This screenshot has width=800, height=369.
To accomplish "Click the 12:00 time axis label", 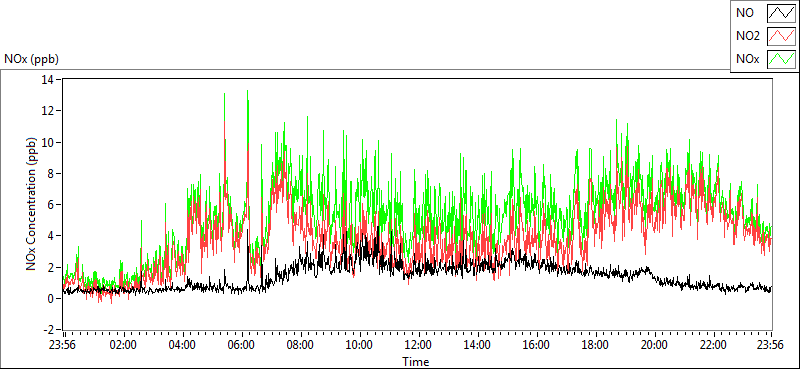I will (418, 345).
